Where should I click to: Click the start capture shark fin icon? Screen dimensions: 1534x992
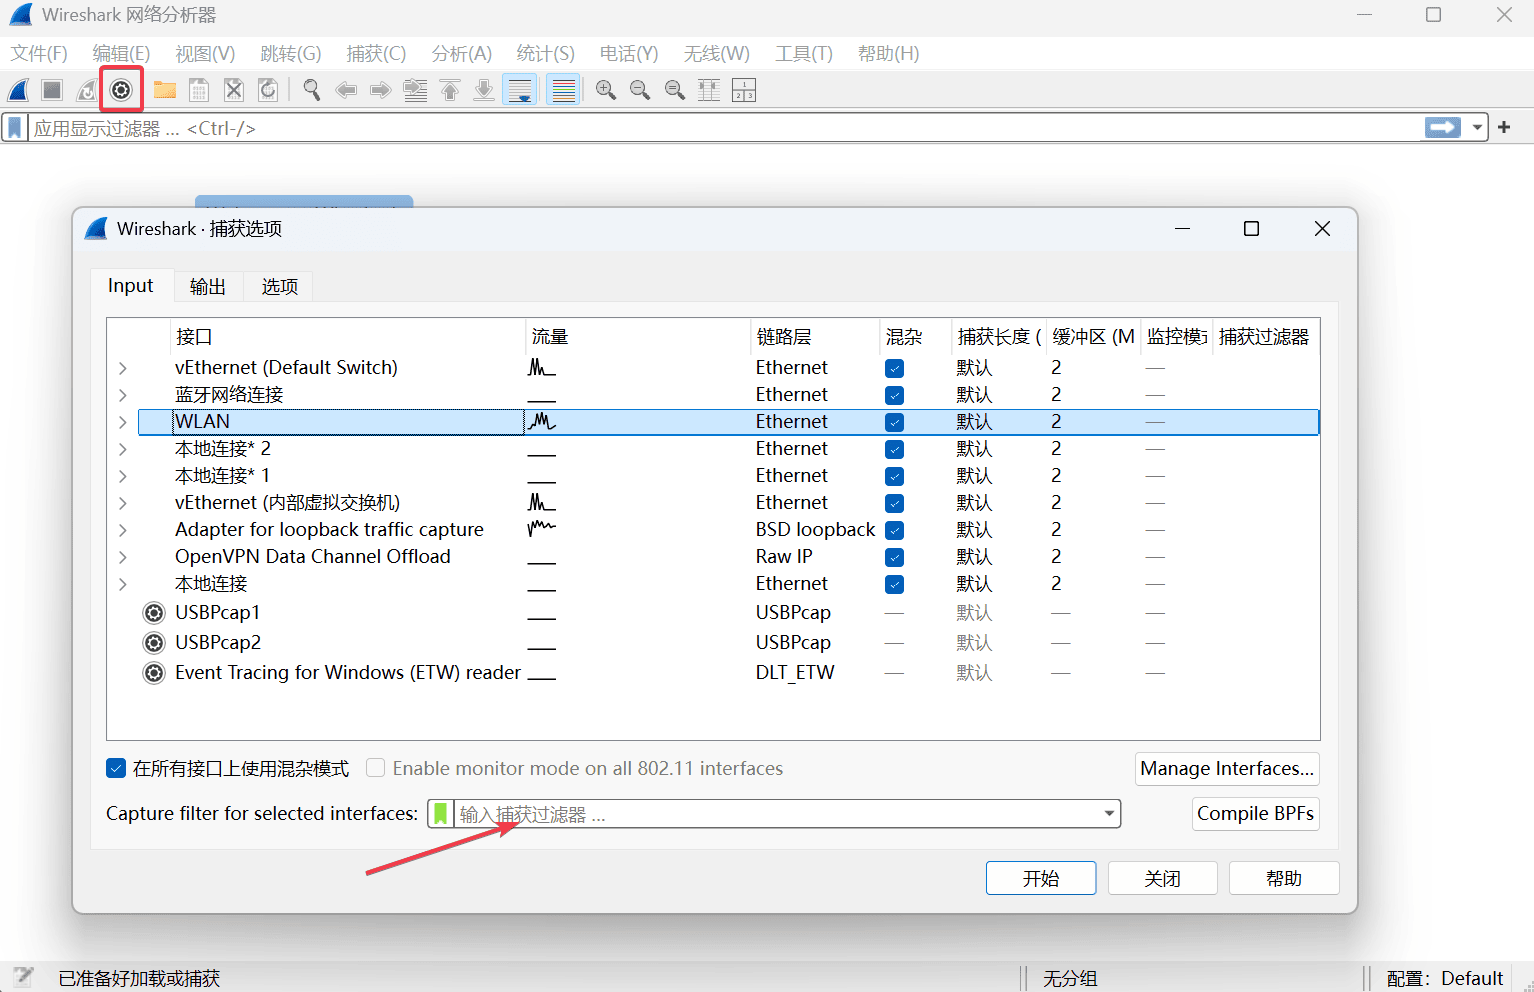(x=19, y=90)
